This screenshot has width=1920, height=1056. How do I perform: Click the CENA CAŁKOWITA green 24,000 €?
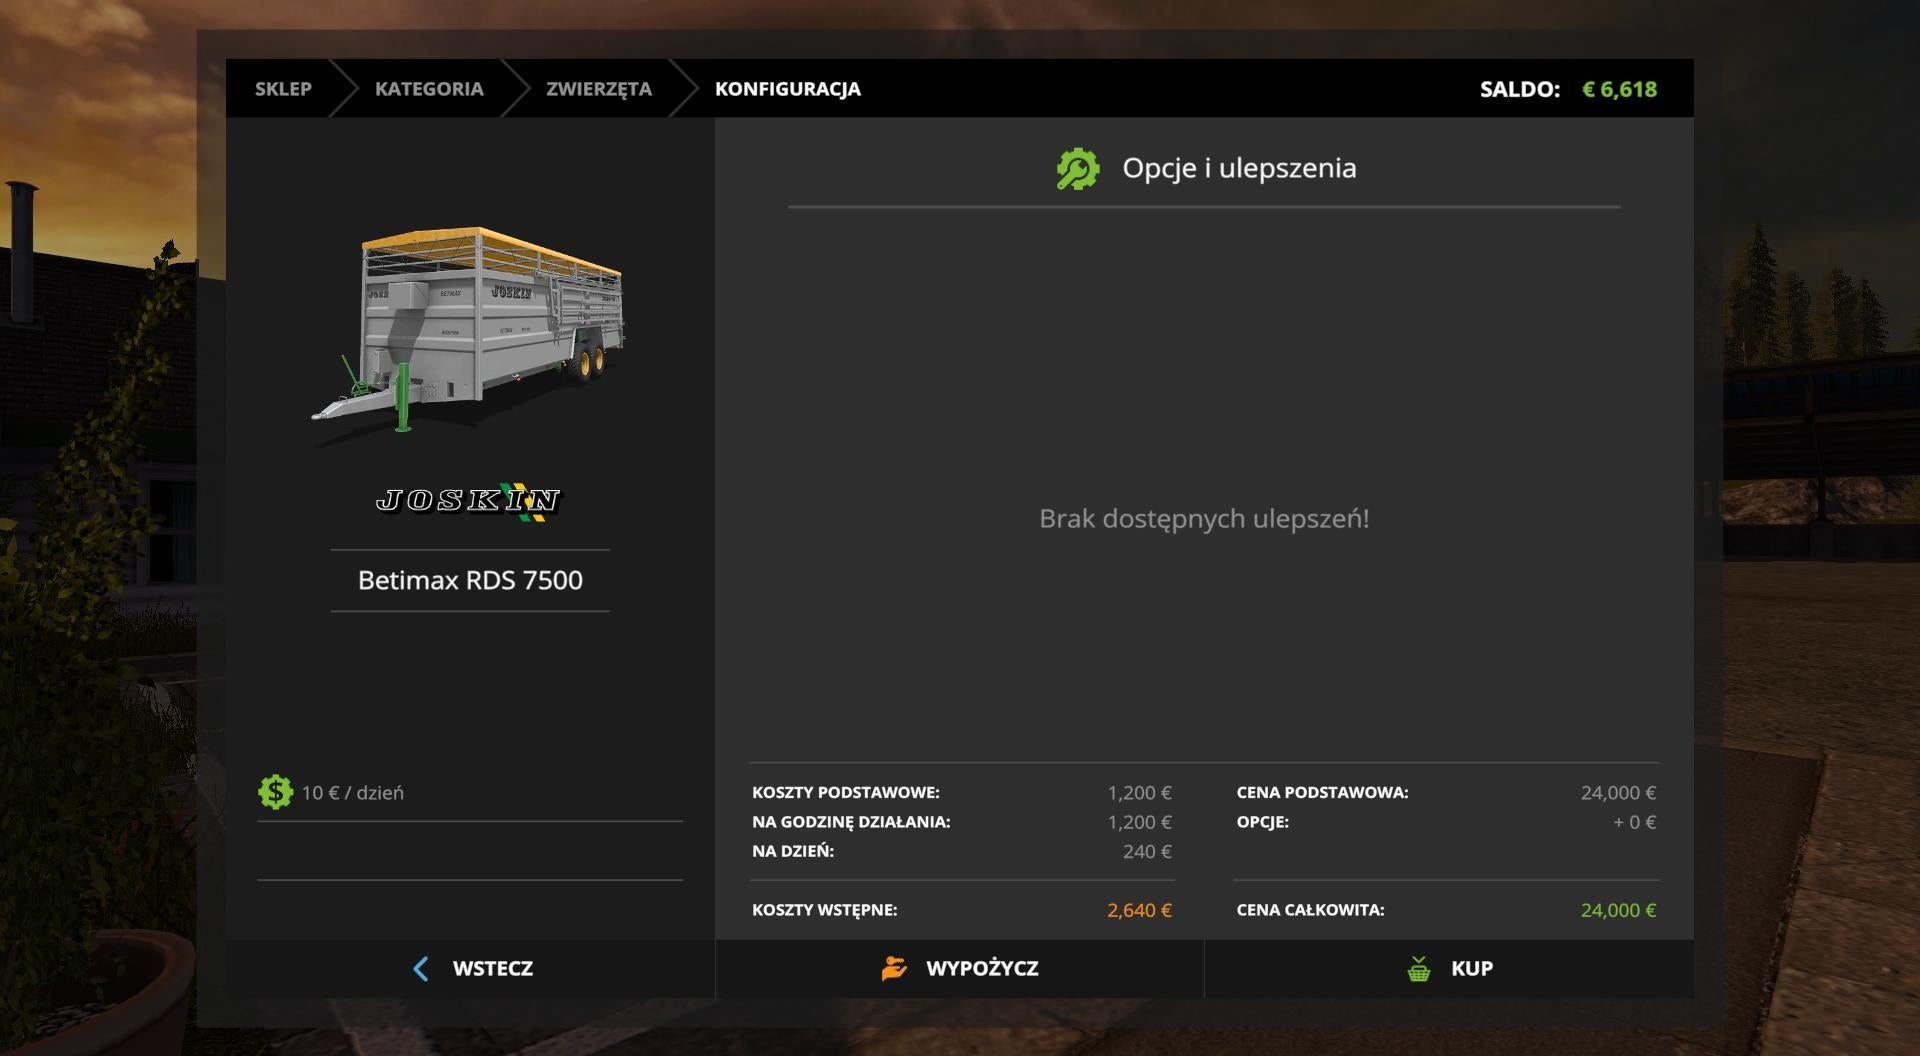(x=1618, y=911)
